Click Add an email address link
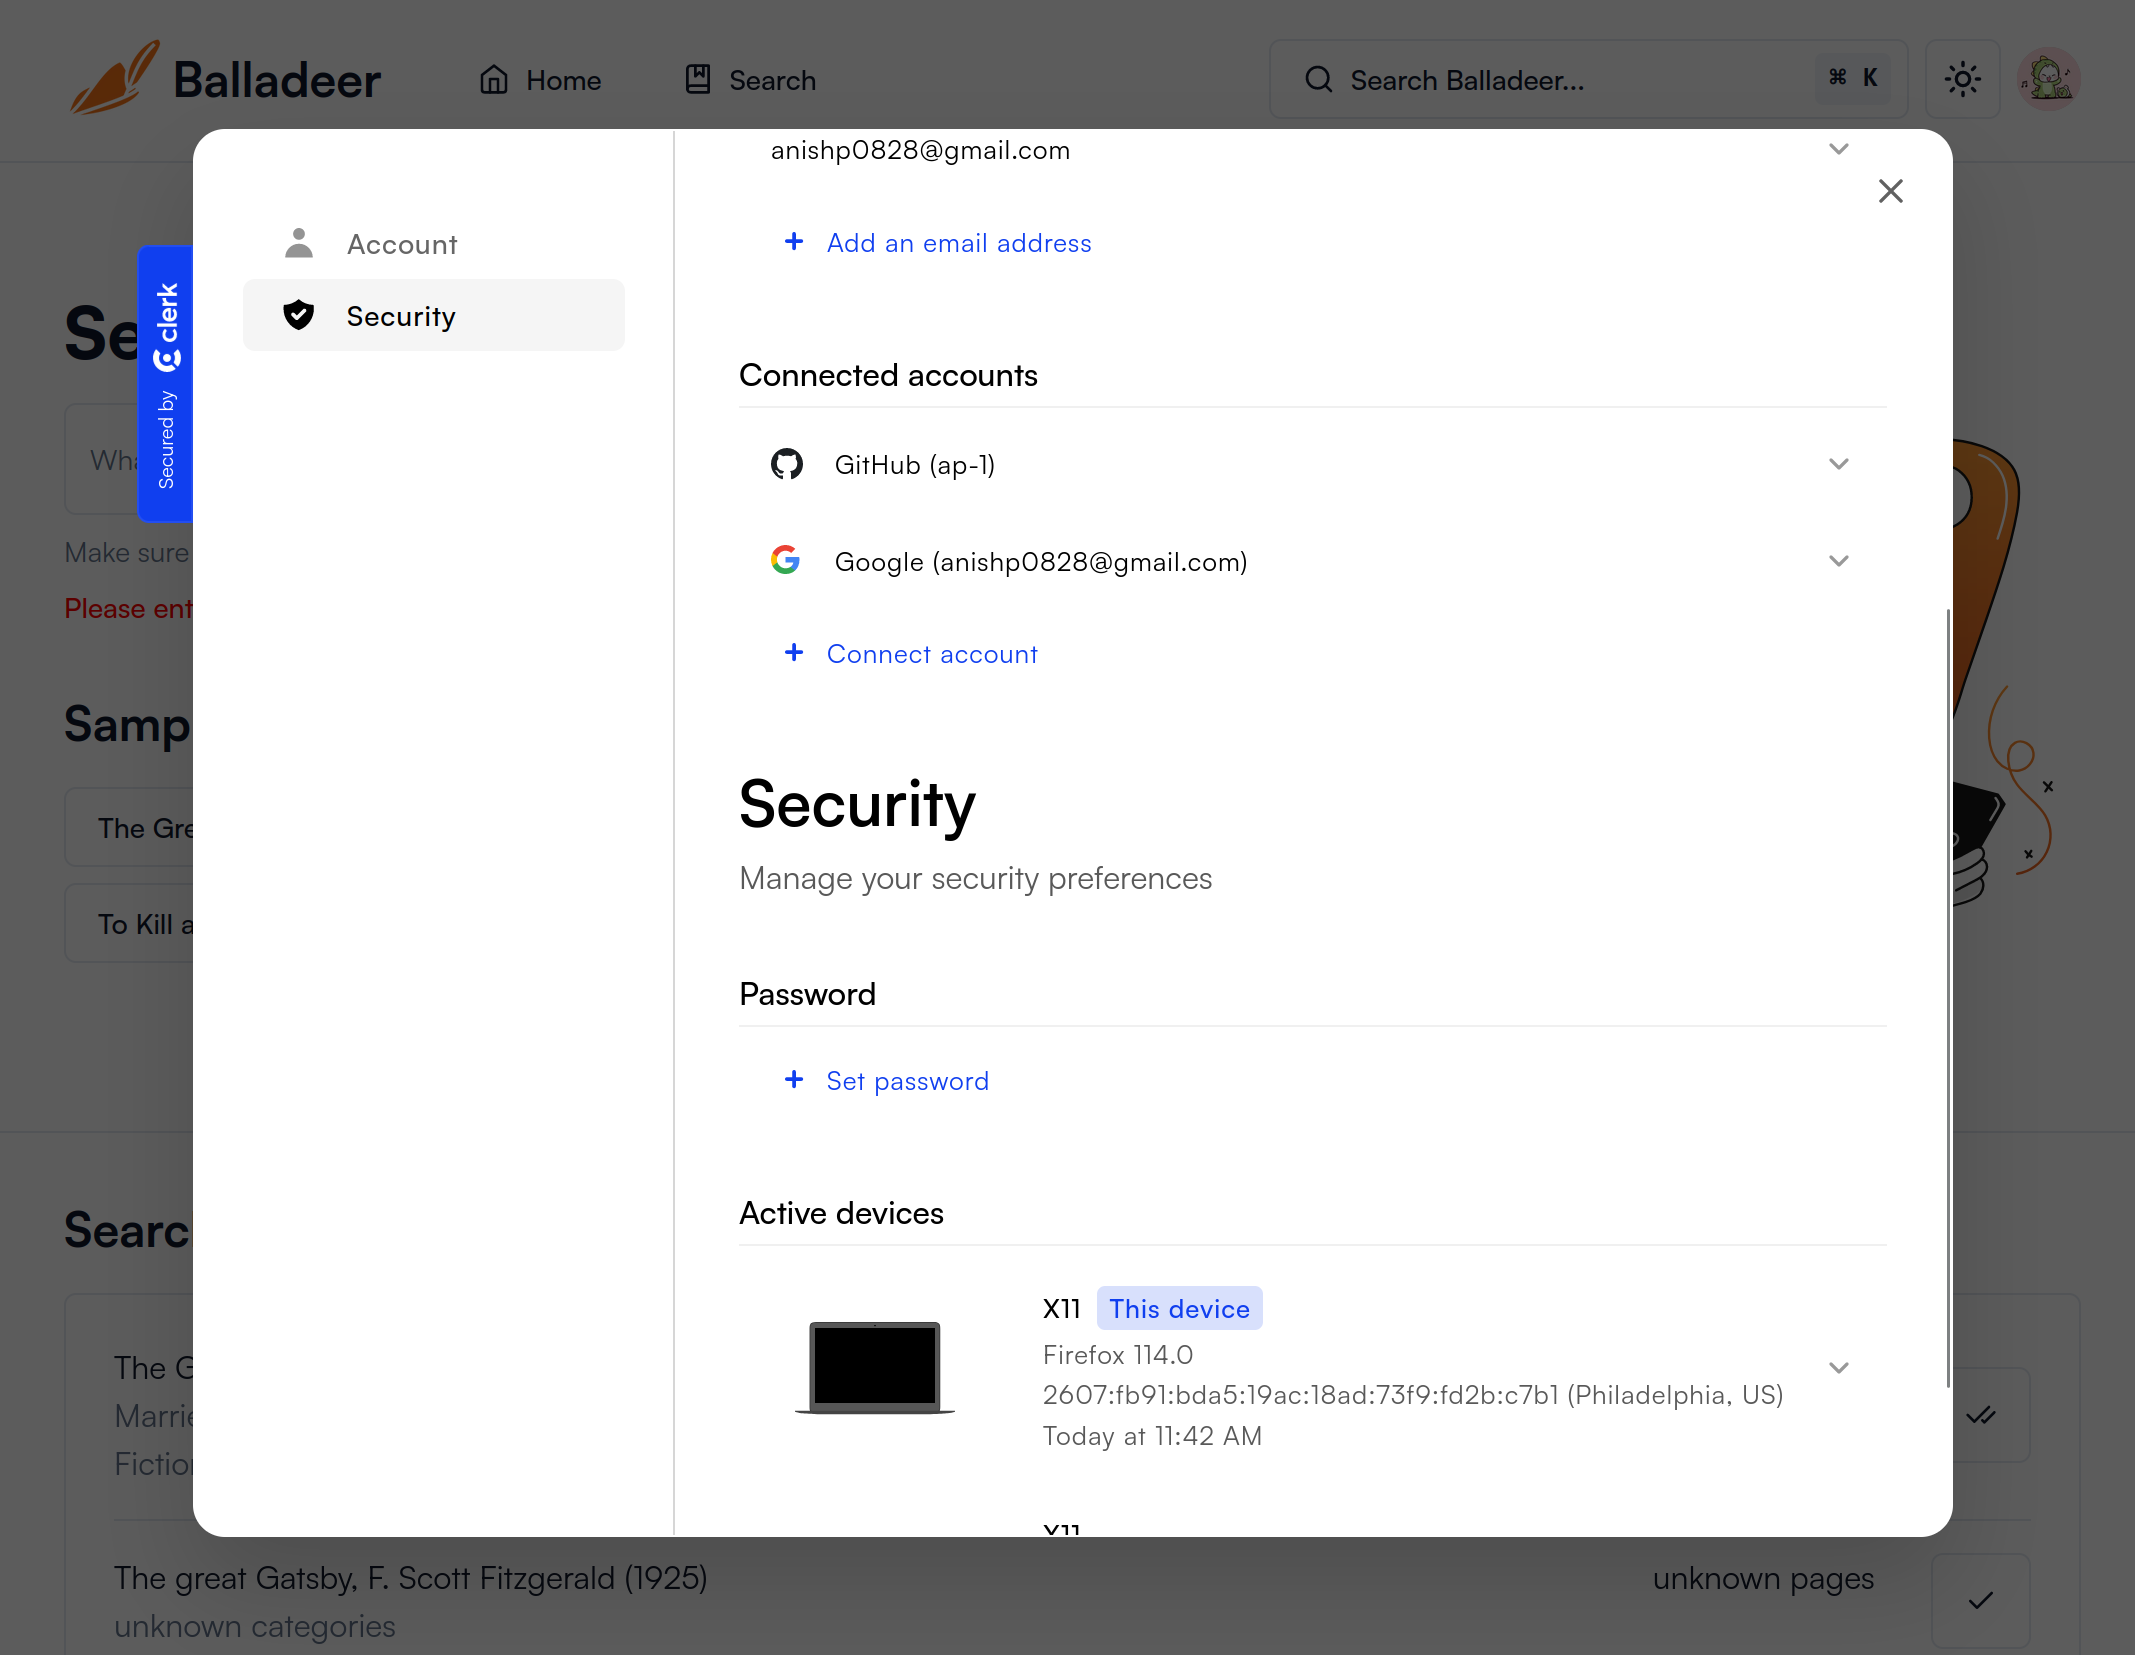This screenshot has width=2135, height=1655. [x=958, y=243]
